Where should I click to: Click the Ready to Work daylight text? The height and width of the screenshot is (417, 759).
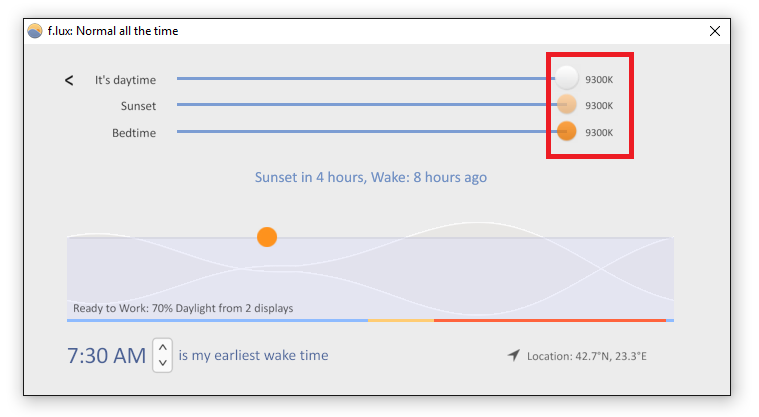(183, 308)
